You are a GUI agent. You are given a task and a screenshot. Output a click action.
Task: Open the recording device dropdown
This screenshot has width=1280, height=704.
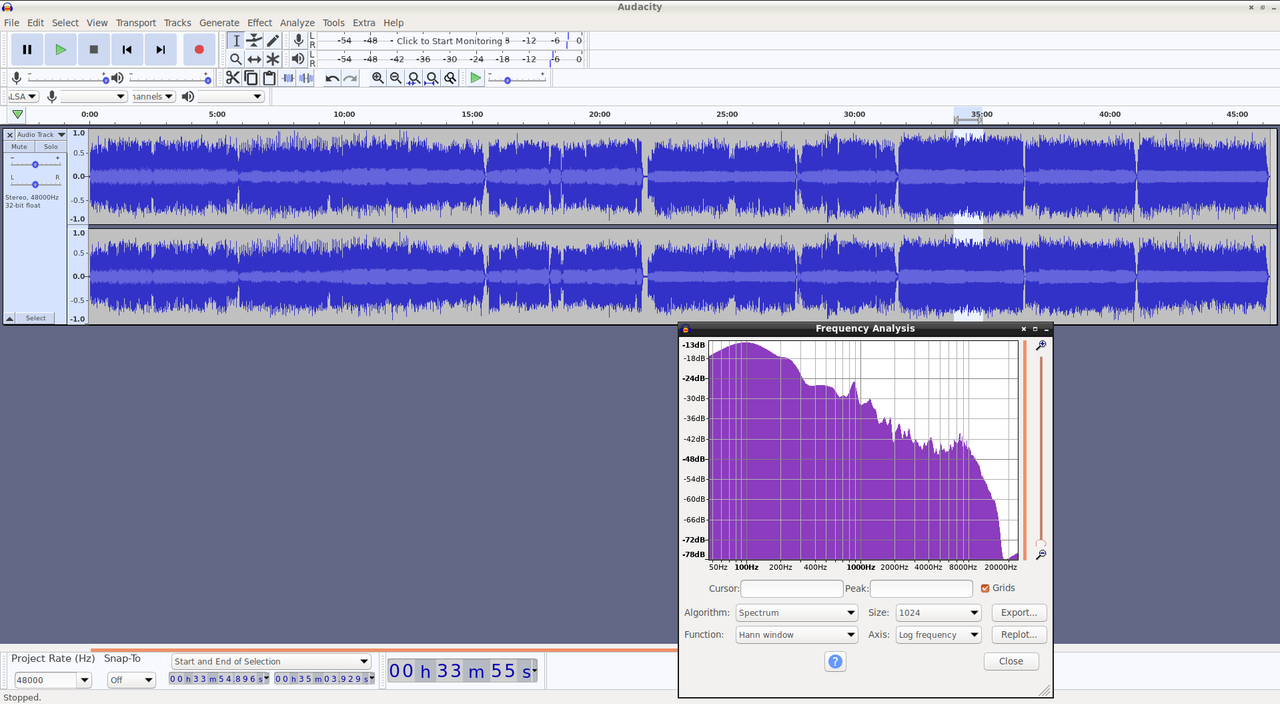[94, 96]
